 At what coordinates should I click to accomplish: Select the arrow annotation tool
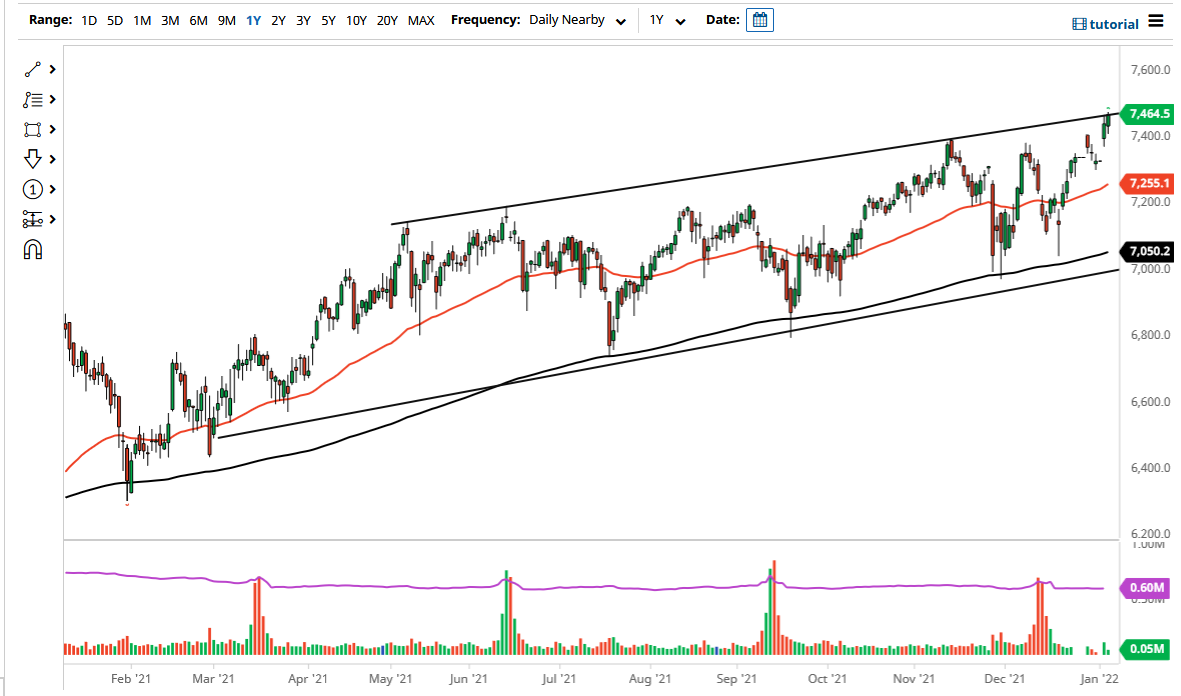click(x=31, y=159)
